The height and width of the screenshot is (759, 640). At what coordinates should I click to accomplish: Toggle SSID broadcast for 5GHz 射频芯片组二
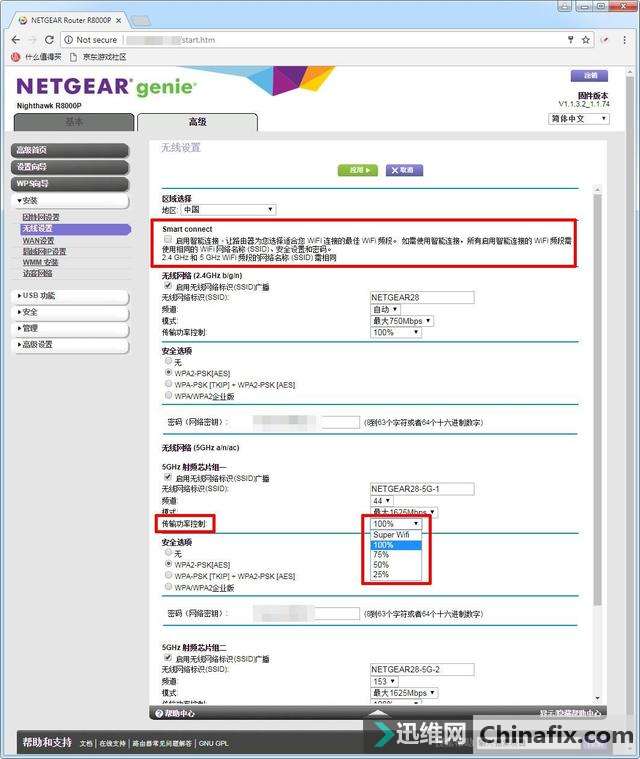(x=168, y=658)
